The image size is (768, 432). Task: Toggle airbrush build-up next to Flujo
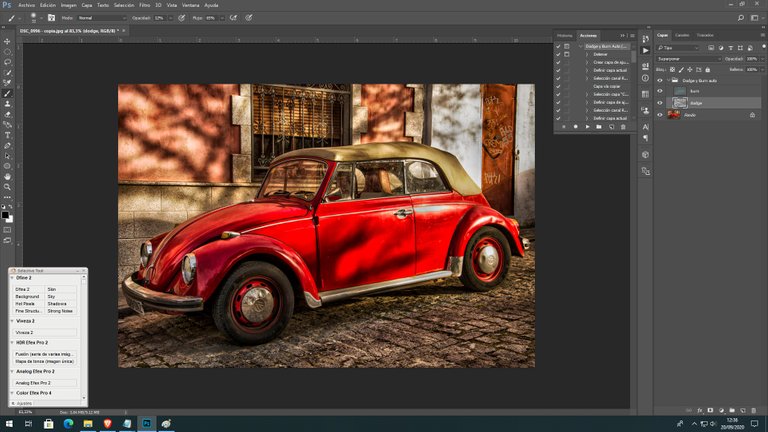(233, 18)
